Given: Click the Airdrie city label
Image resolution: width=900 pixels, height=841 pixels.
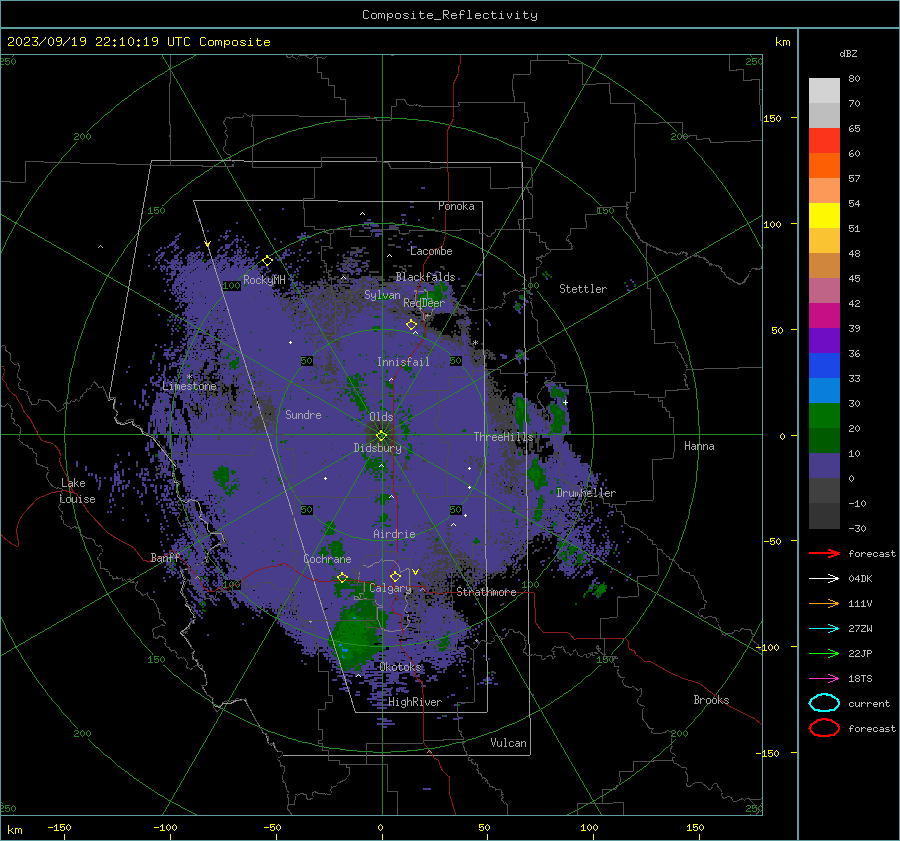Looking at the screenshot, I should coord(394,534).
